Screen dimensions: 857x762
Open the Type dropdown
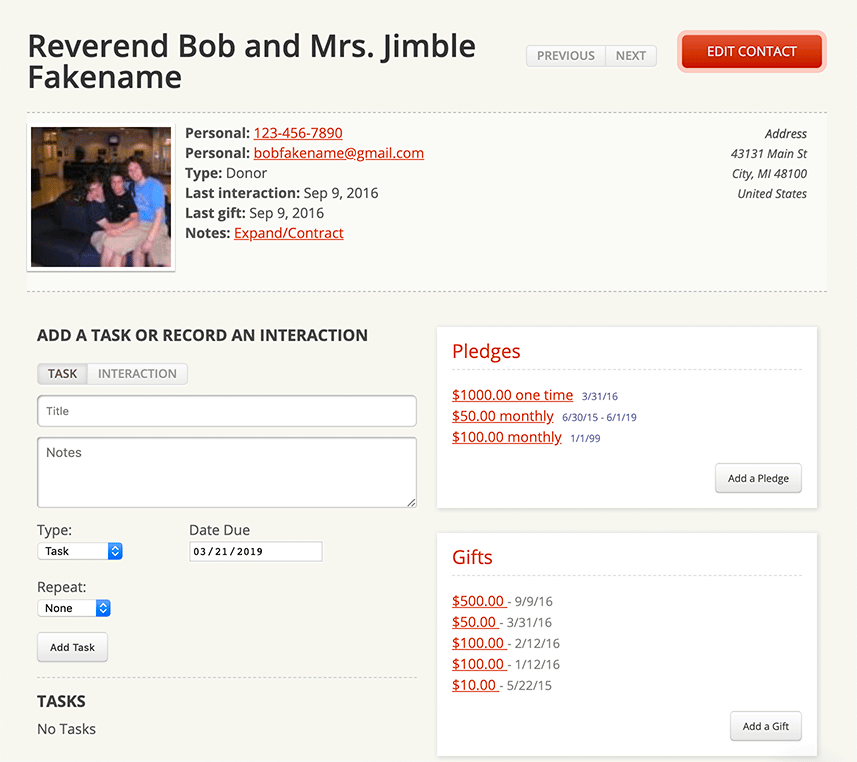click(80, 551)
